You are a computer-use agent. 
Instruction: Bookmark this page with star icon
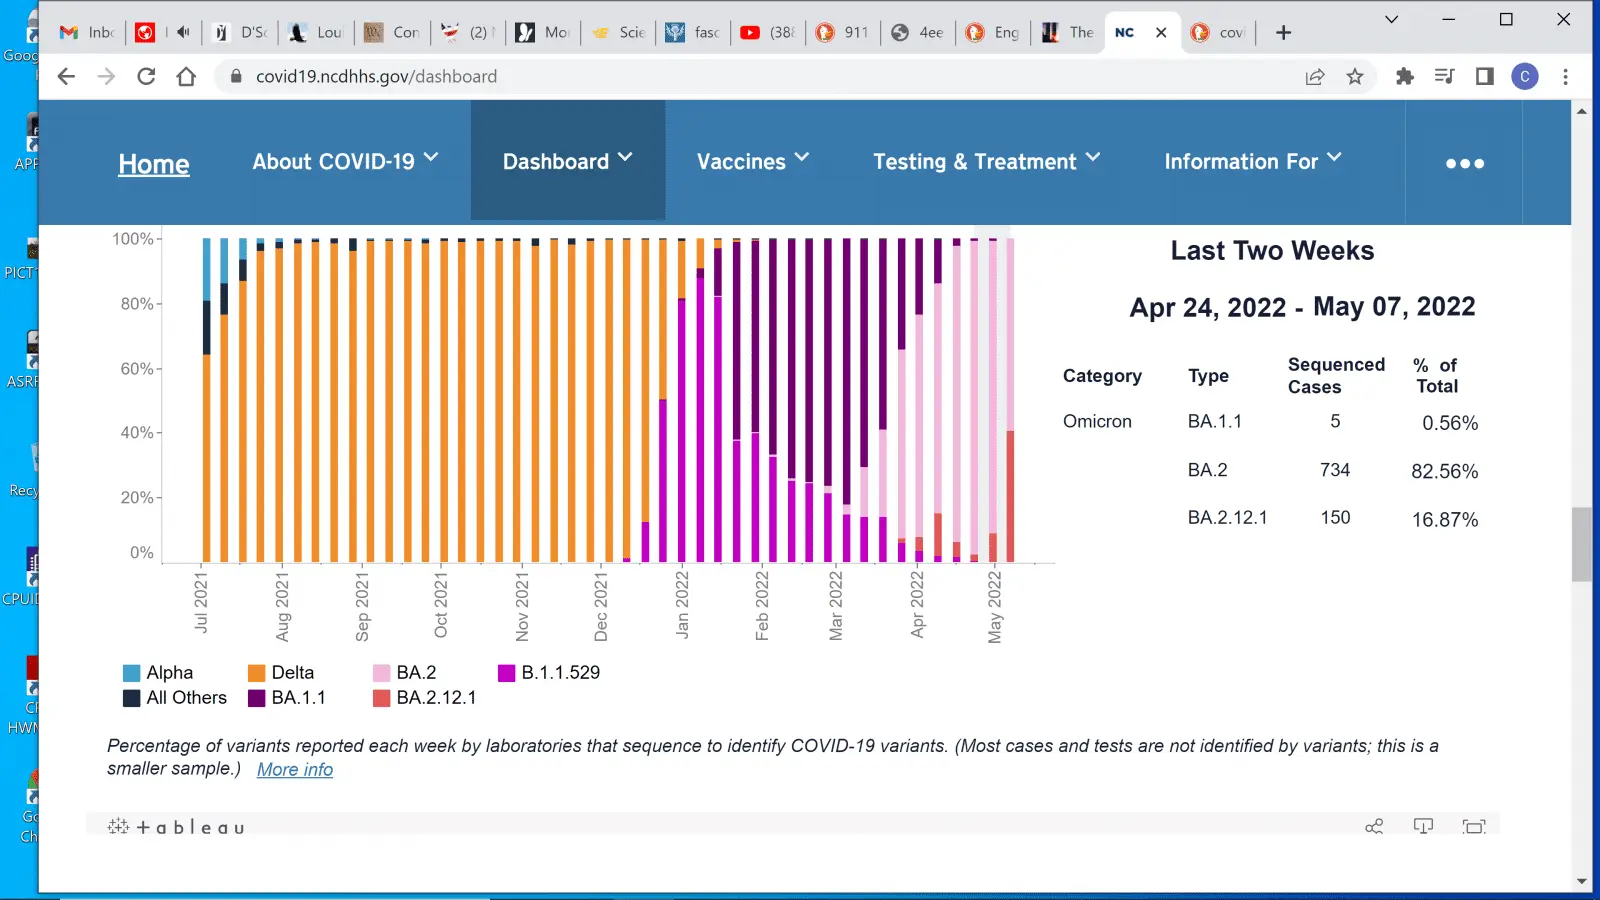pyautogui.click(x=1355, y=77)
